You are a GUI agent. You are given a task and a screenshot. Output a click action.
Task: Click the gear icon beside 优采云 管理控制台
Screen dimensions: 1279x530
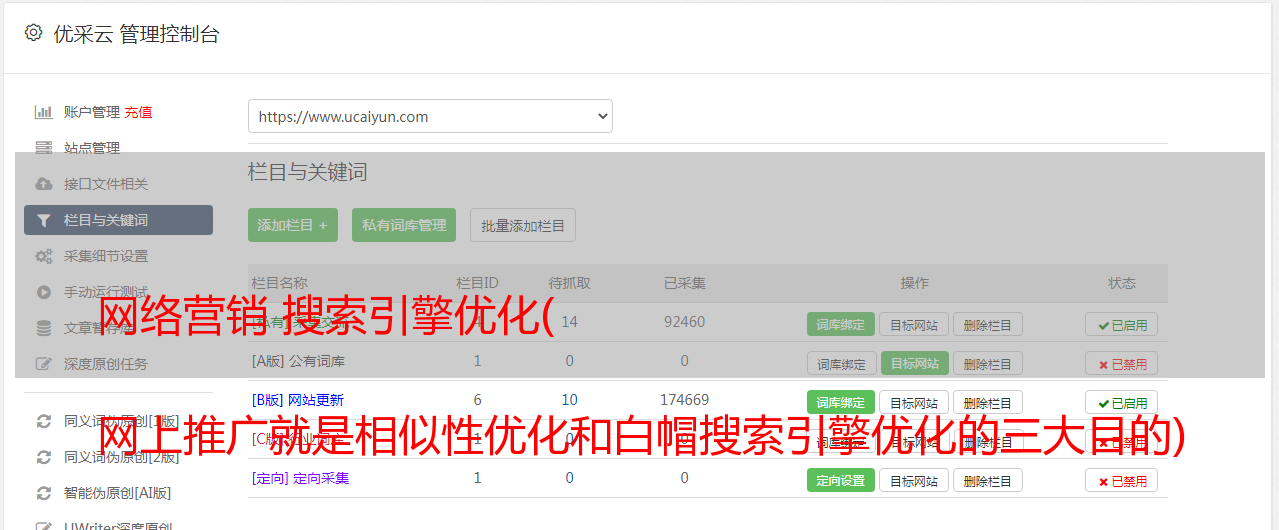33,33
